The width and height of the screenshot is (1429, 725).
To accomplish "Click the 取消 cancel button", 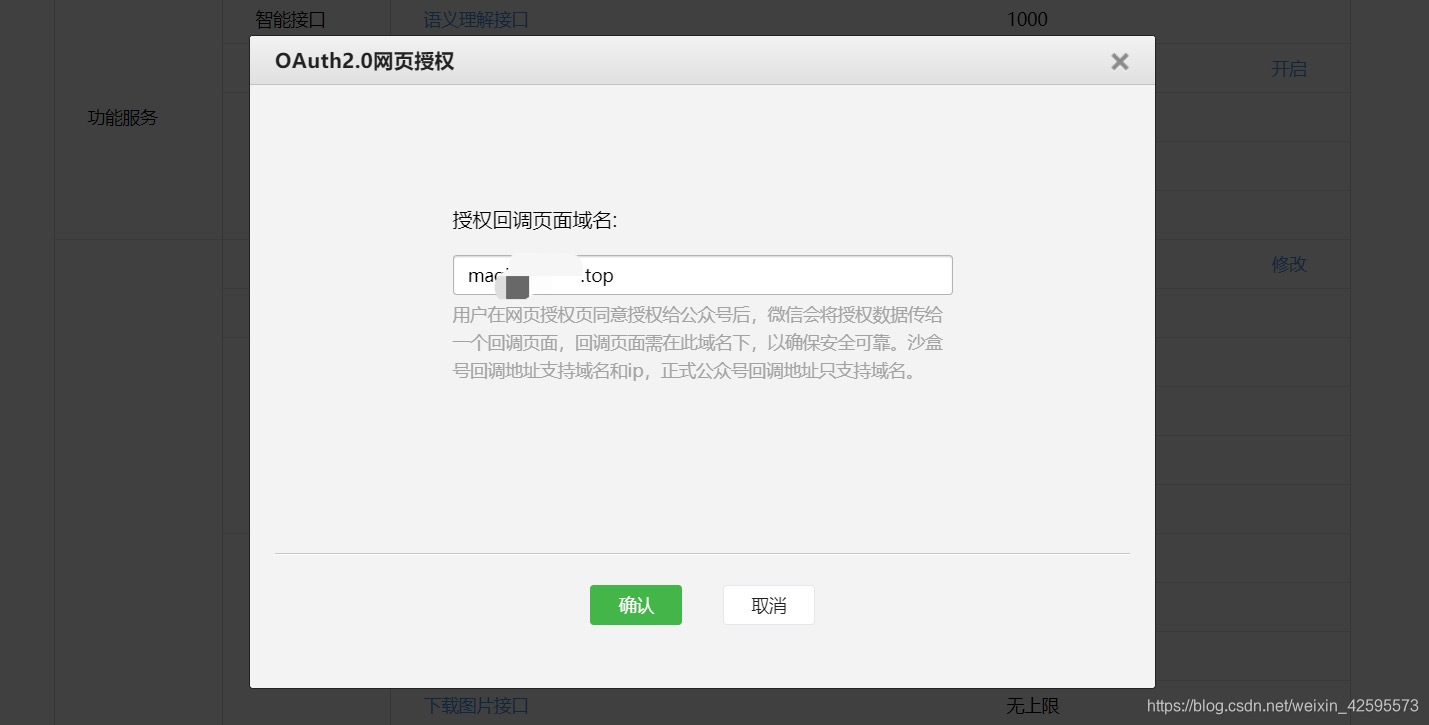I will [x=768, y=604].
